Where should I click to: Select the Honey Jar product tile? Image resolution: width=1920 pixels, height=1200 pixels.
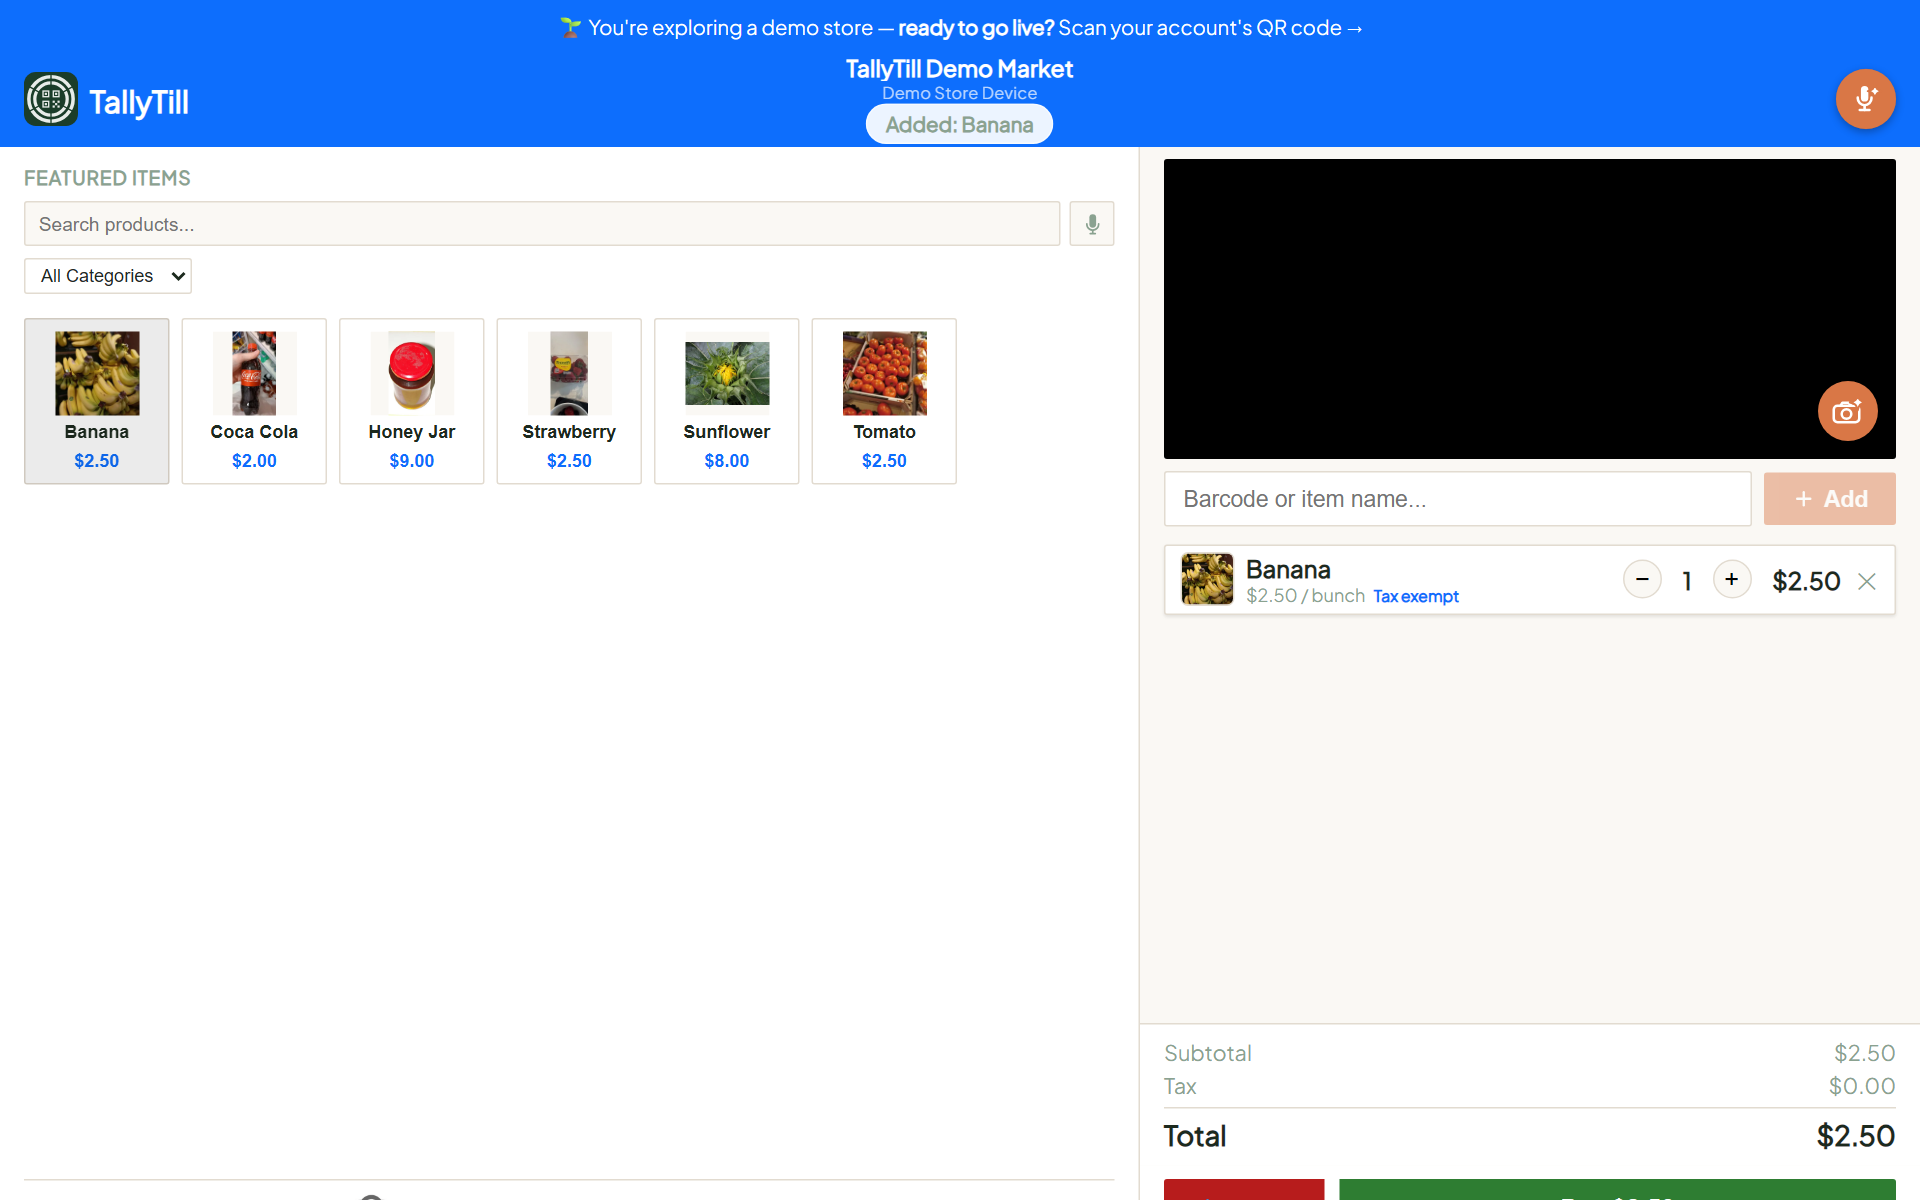[412, 401]
